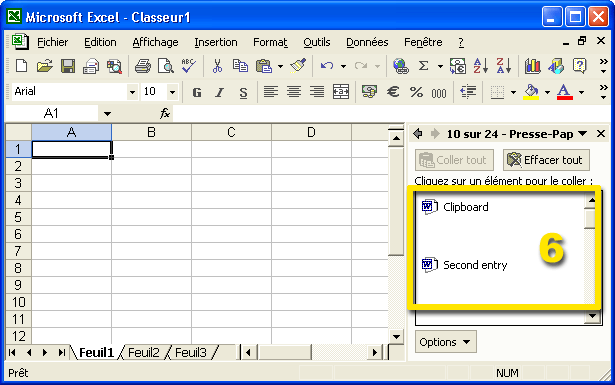The width and height of the screenshot is (615, 385).
Task: Toggle left alignment
Action: click(271, 92)
